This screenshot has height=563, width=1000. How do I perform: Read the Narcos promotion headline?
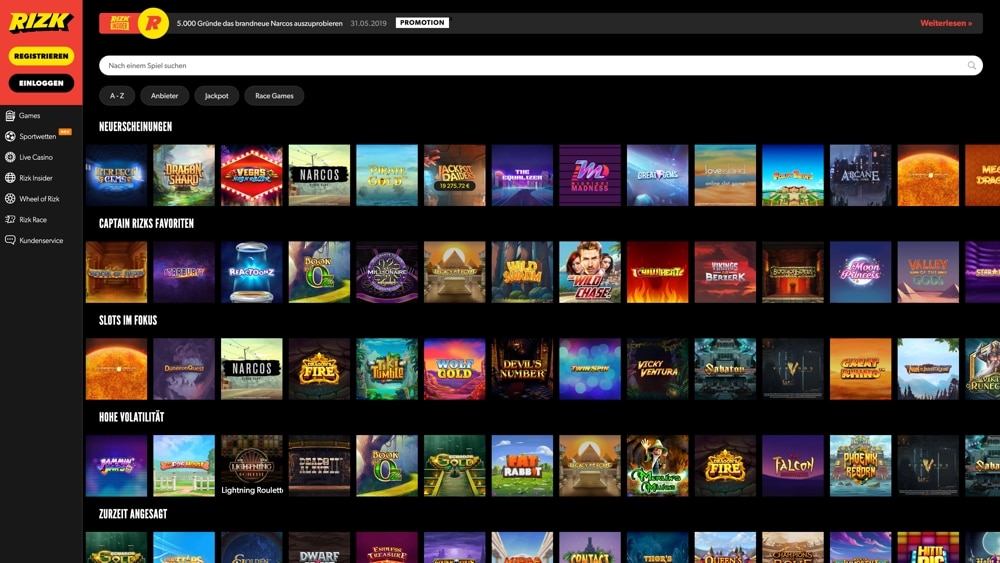click(x=260, y=23)
